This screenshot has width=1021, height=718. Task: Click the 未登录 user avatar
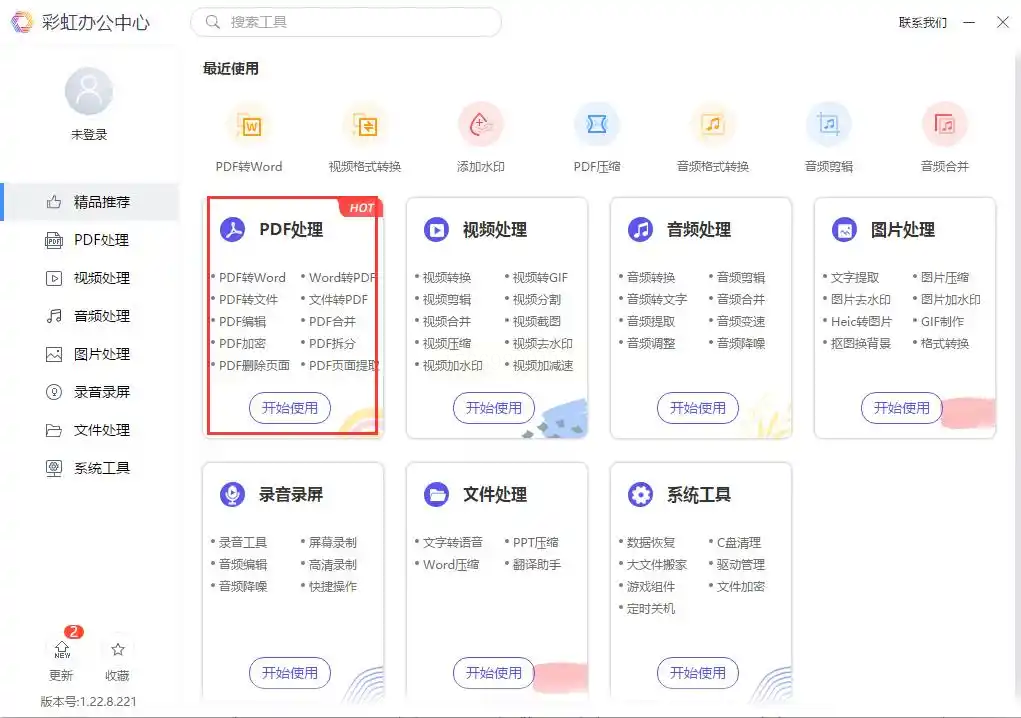pyautogui.click(x=89, y=91)
